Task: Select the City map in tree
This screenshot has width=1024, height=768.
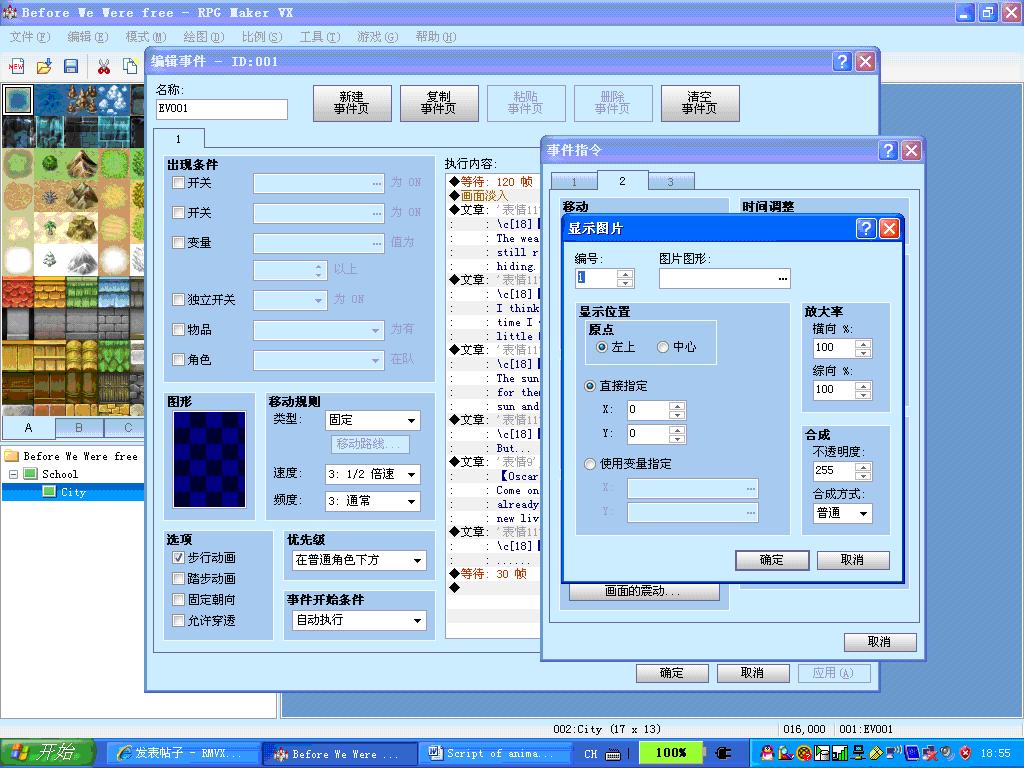Action: click(x=73, y=492)
